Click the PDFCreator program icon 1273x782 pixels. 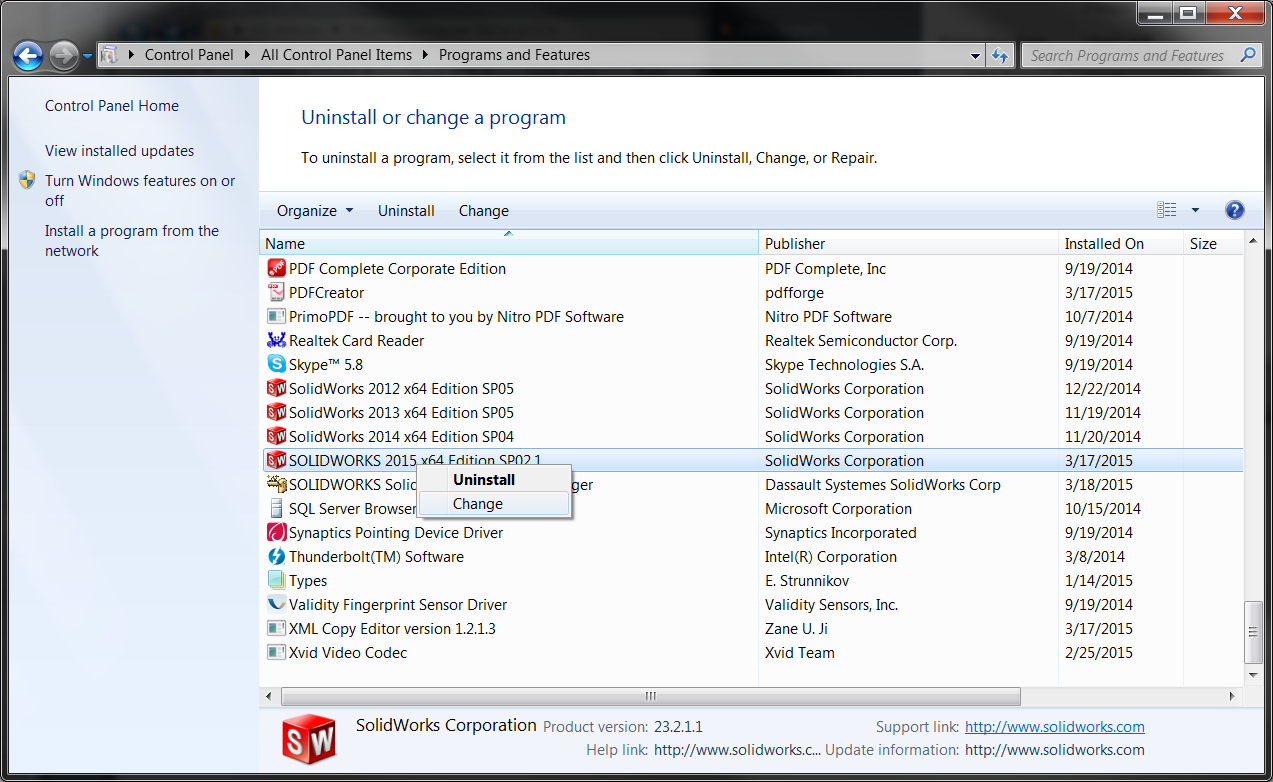(x=277, y=292)
